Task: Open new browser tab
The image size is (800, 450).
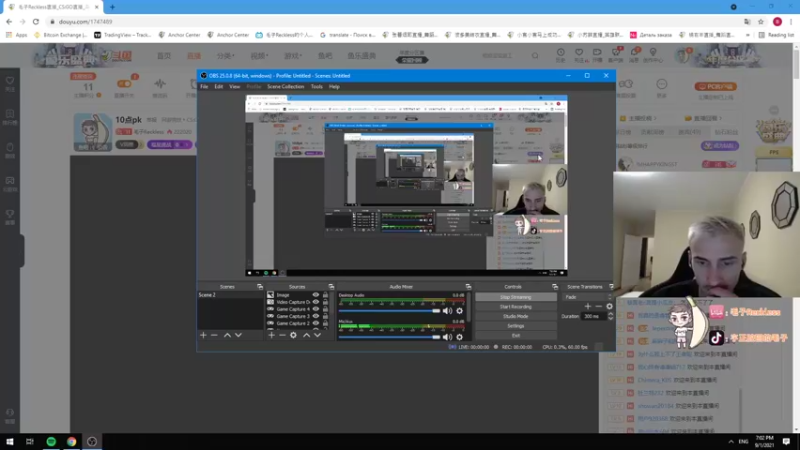Action: (112, 7)
